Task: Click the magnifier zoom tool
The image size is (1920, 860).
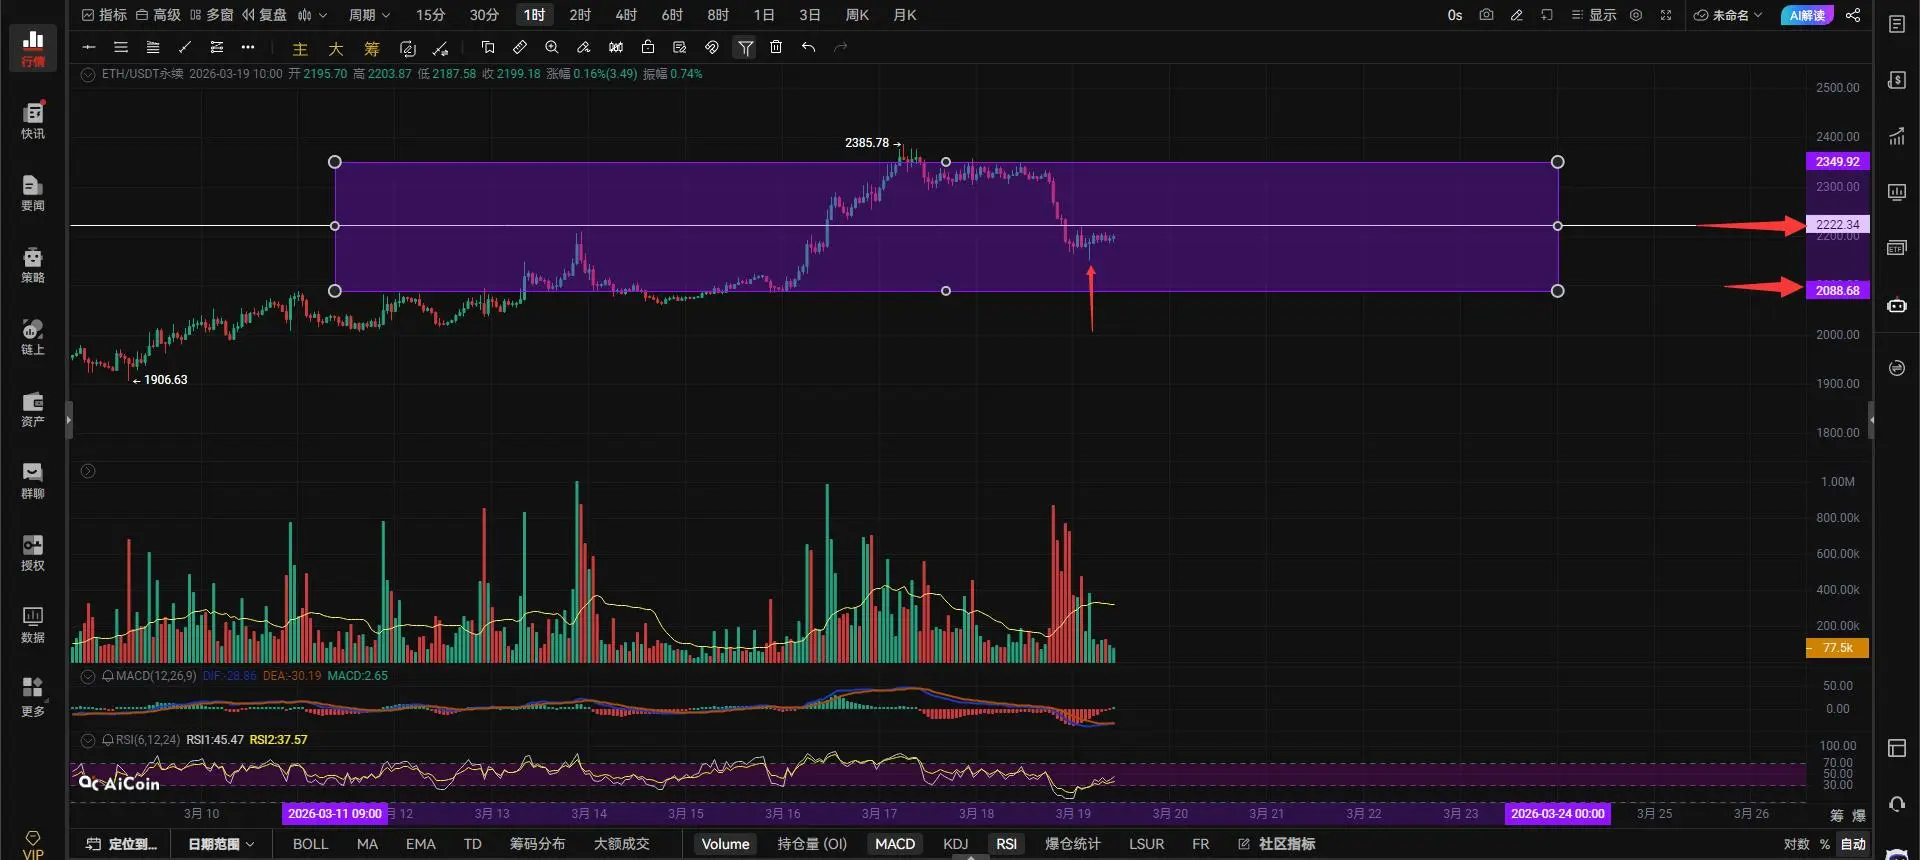Action: click(x=552, y=47)
